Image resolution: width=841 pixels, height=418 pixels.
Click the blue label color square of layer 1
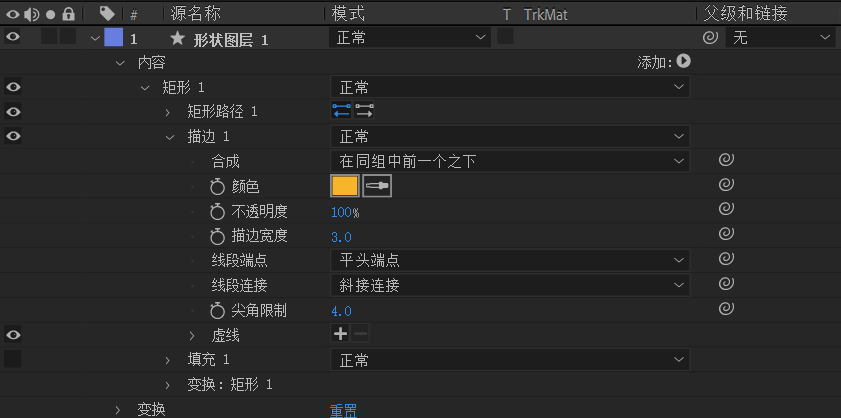tap(113, 38)
